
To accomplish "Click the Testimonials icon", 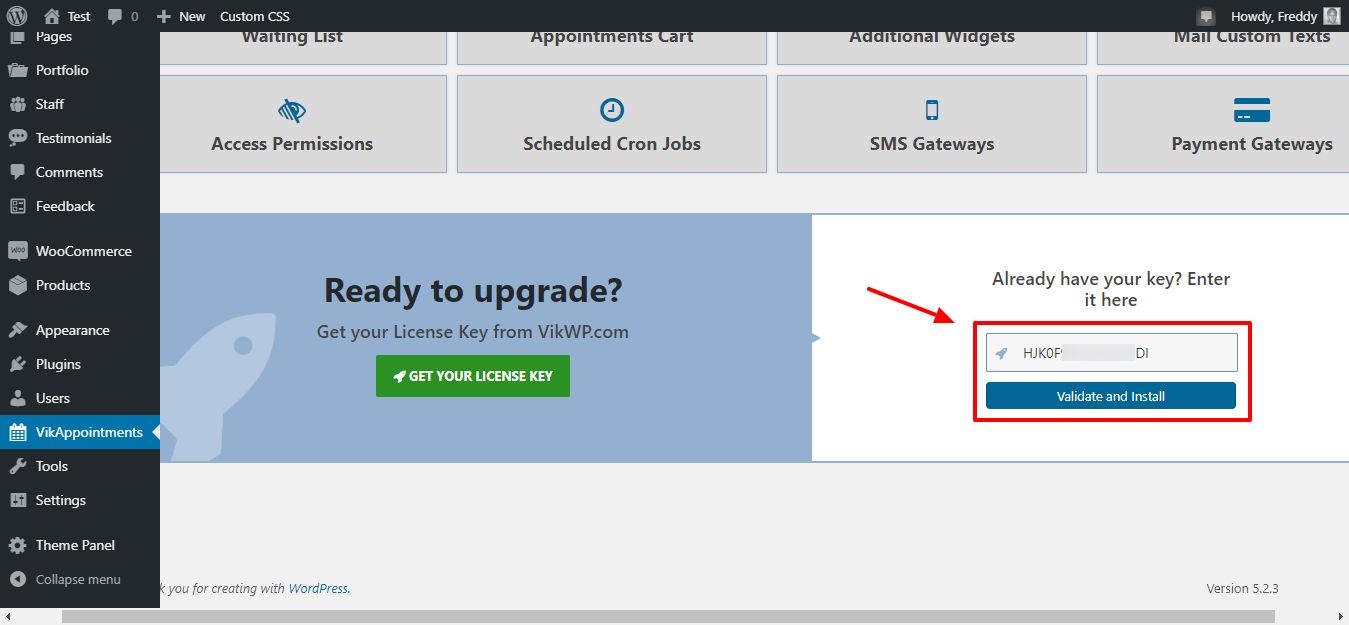I will pos(18,138).
